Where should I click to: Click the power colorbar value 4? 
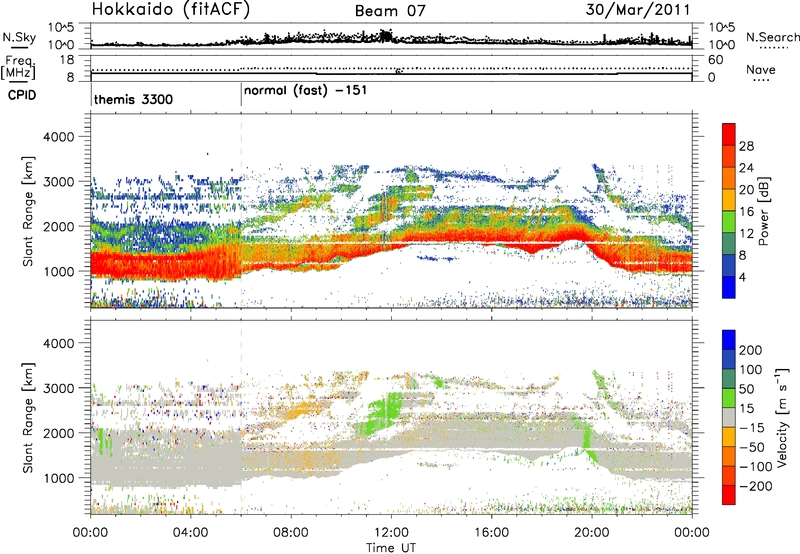742,278
